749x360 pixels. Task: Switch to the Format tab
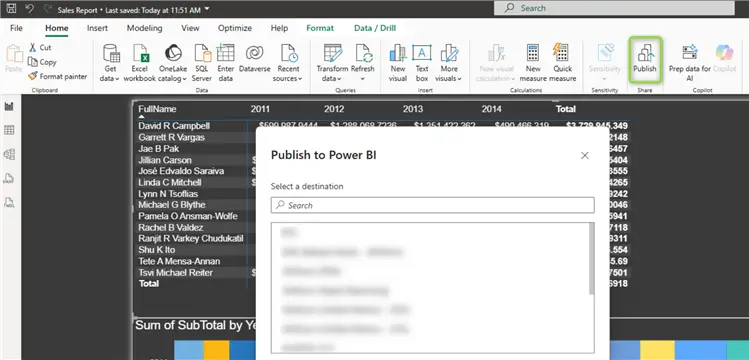(x=320, y=28)
